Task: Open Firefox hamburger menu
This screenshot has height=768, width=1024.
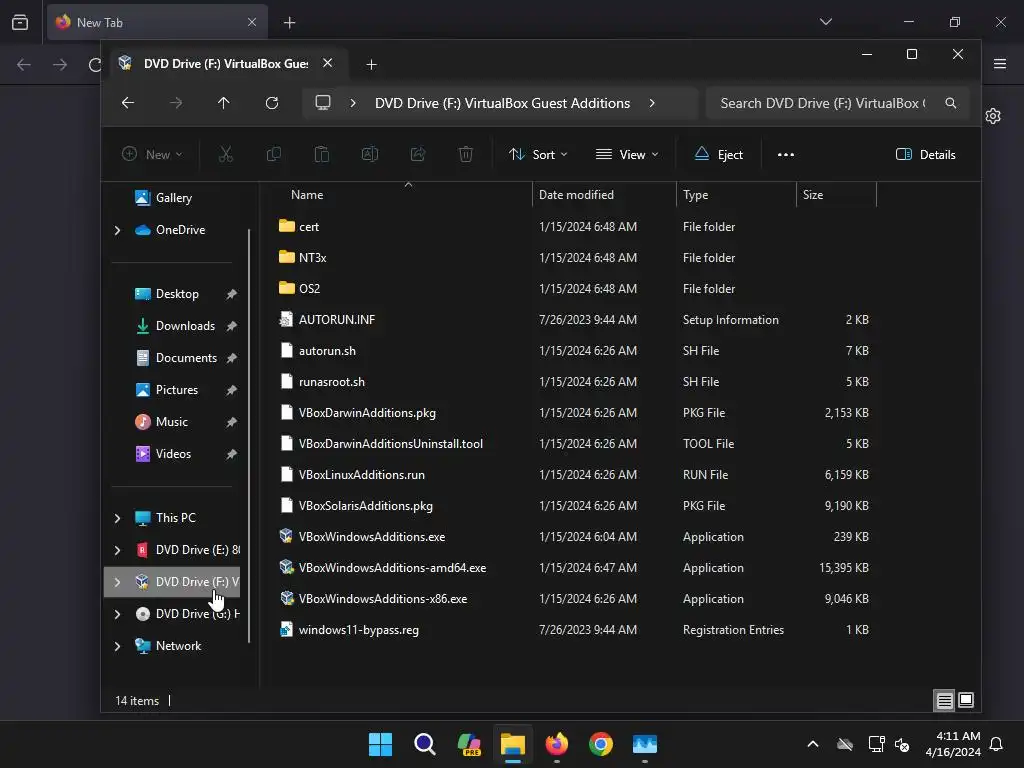Action: (1000, 64)
